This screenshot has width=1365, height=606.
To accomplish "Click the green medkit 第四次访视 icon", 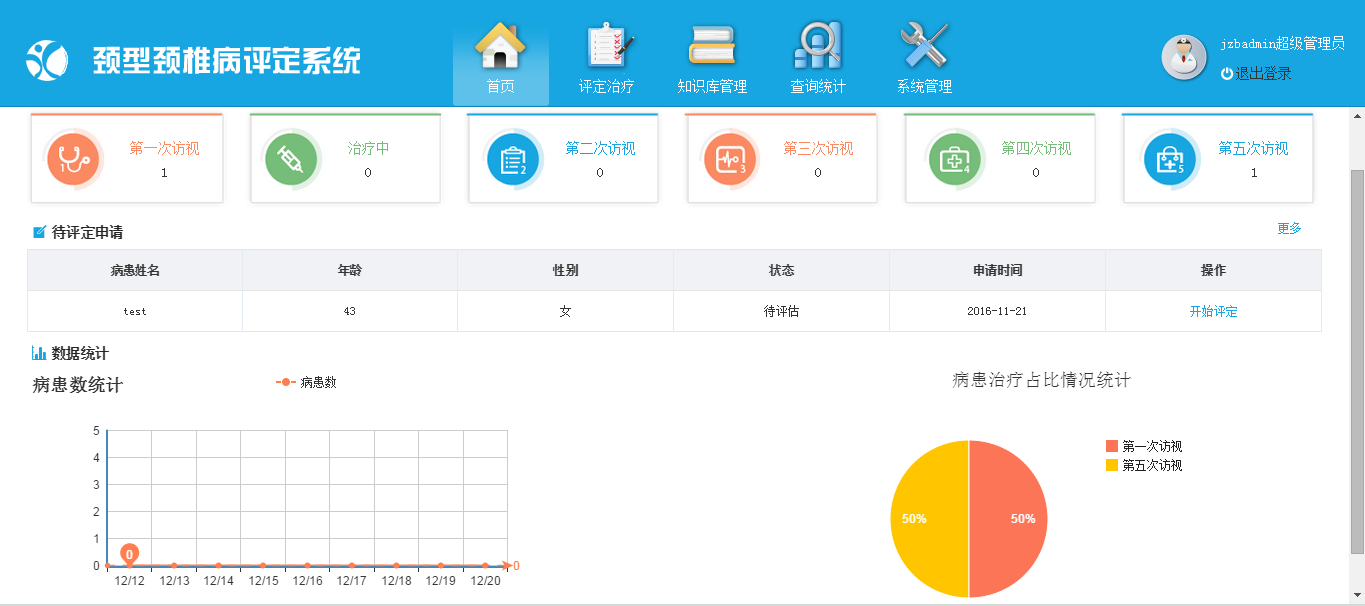I will [948, 159].
